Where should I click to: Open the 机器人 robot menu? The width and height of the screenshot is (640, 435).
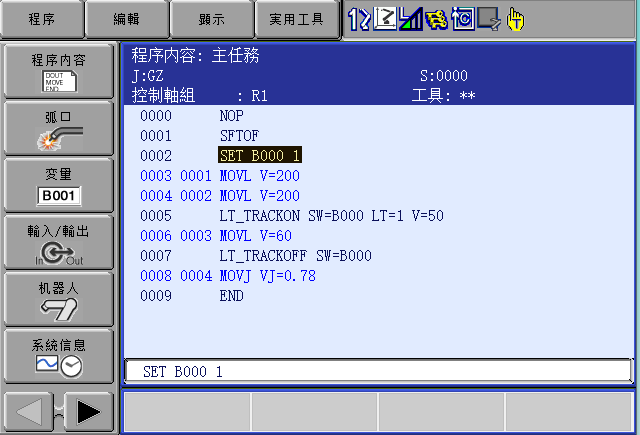click(58, 299)
